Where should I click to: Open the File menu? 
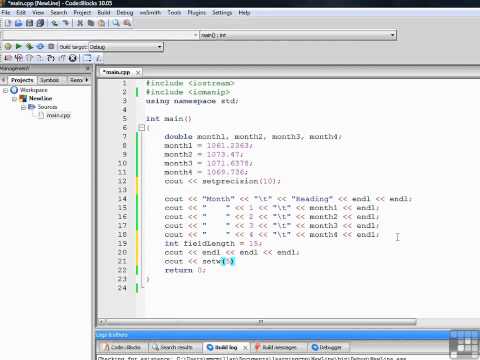pyautogui.click(x=6, y=13)
